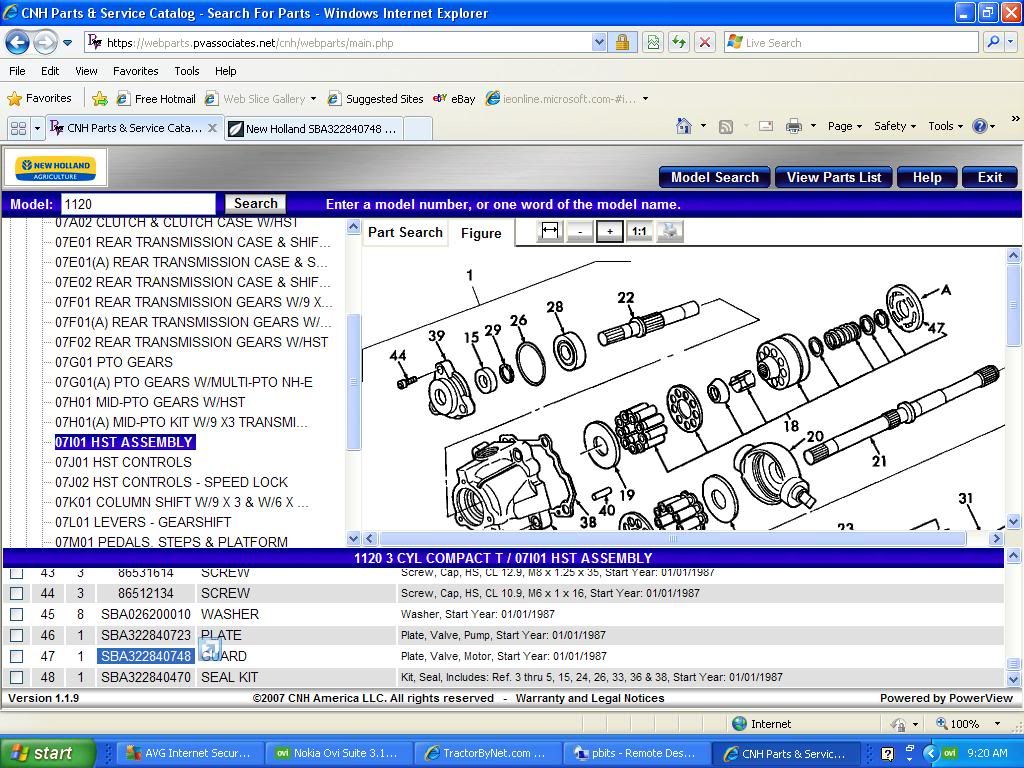Click the Home icon in command bar
This screenshot has height=768, width=1024.
click(x=684, y=125)
